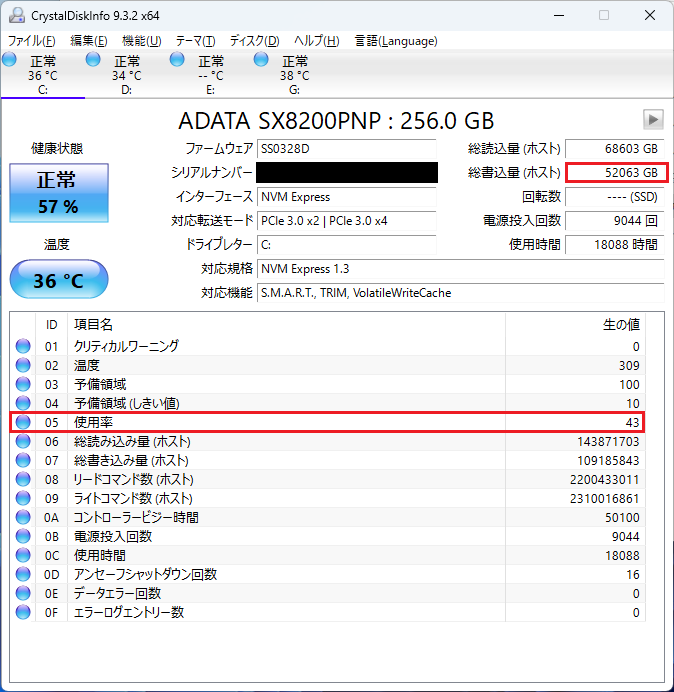Click raw value 143871703
Screen dimensions: 674x692
click(608, 441)
